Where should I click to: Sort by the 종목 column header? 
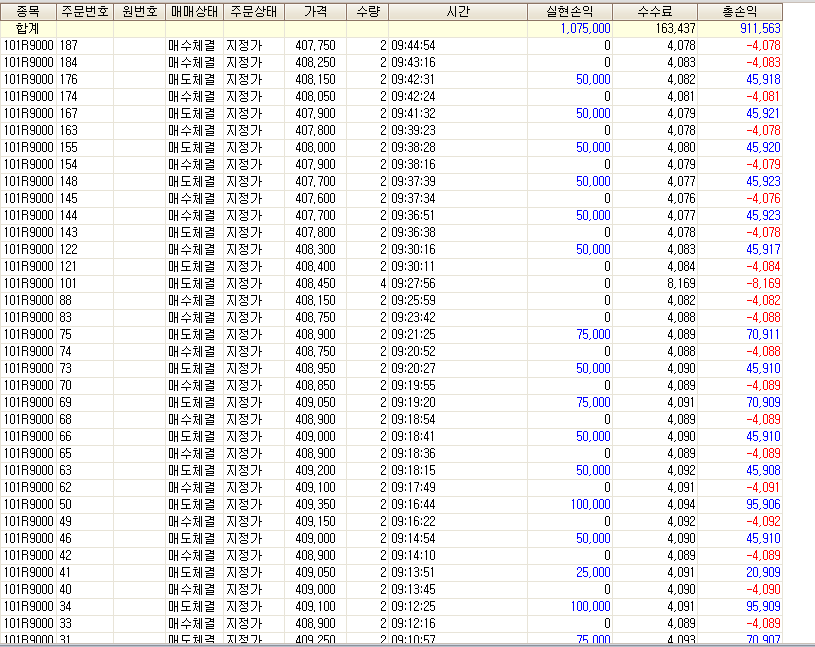(28, 11)
